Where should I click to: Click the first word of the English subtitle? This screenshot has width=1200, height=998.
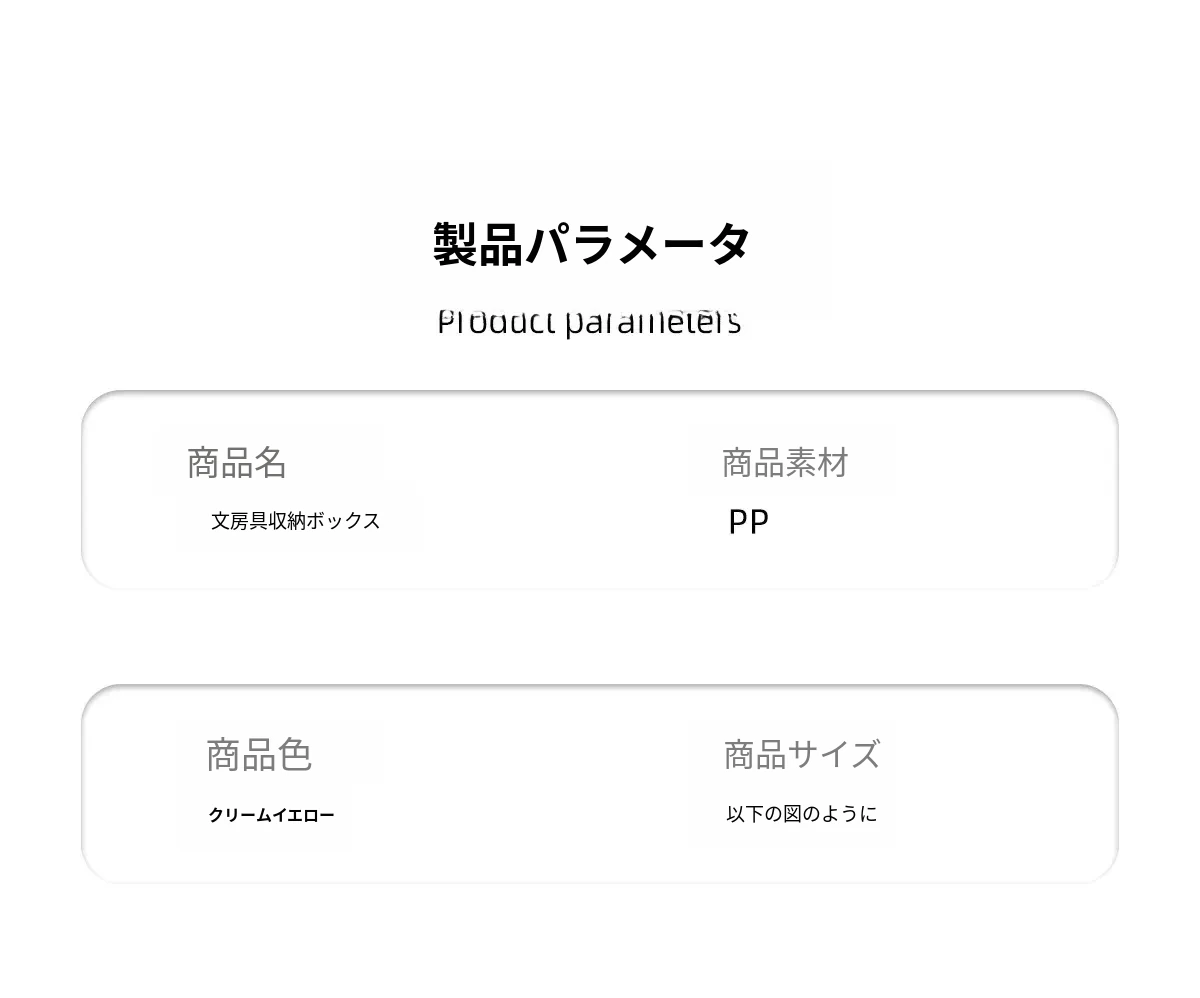[496, 323]
